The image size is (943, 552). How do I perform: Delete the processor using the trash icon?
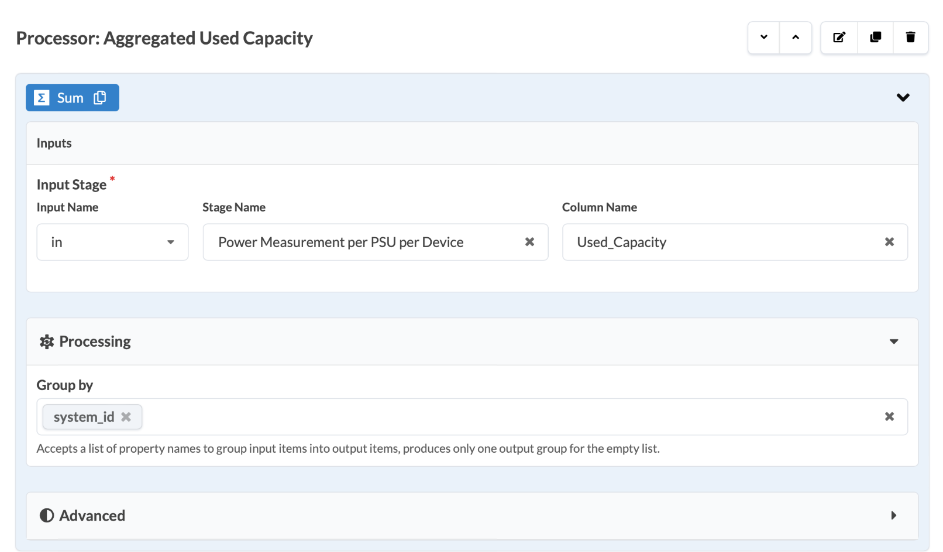pos(910,38)
